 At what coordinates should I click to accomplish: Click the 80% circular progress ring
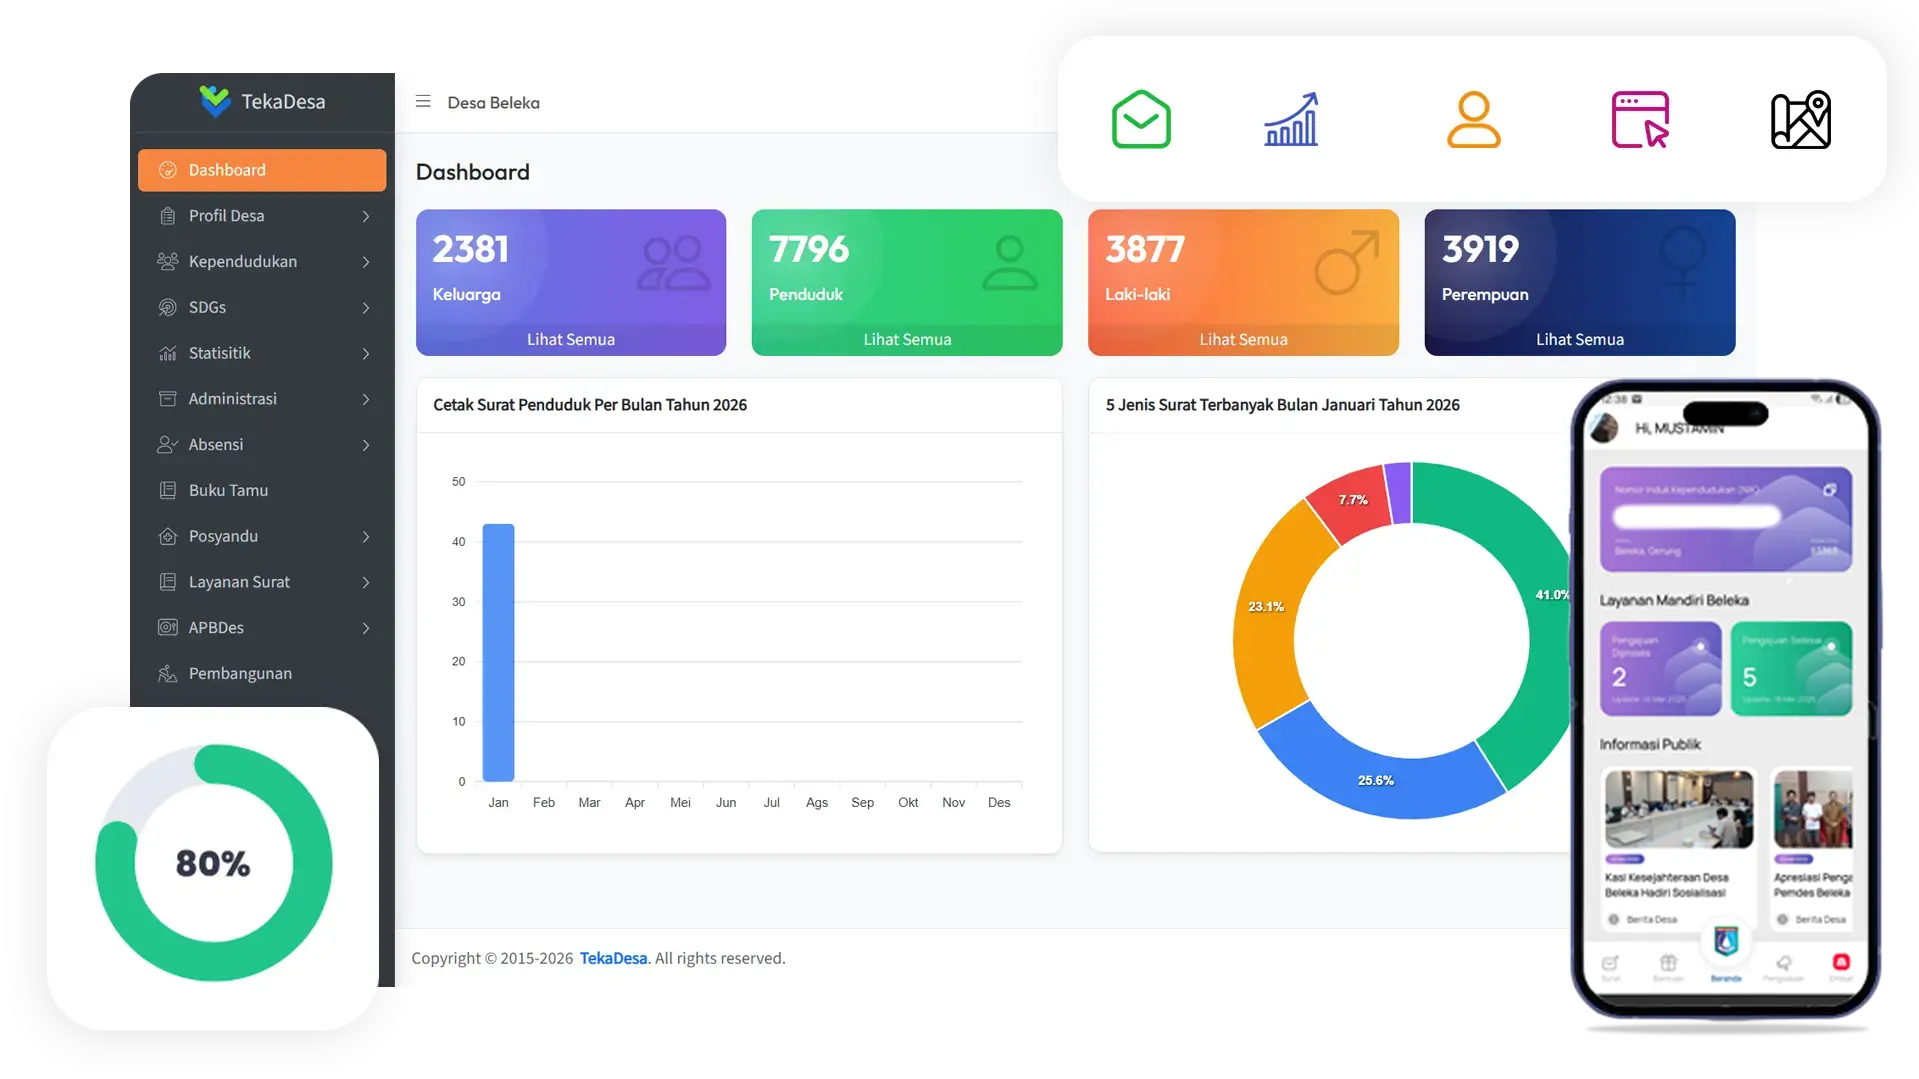(213, 863)
